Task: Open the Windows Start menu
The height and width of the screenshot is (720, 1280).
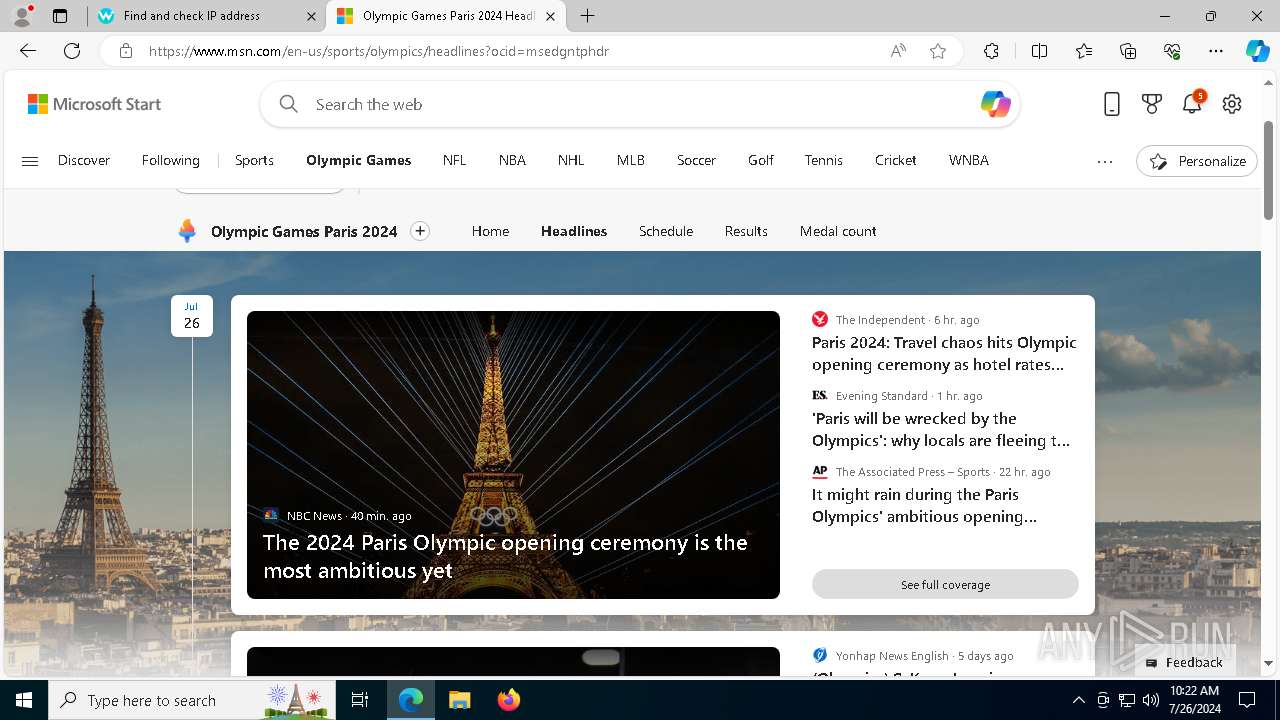Action: [x=24, y=700]
